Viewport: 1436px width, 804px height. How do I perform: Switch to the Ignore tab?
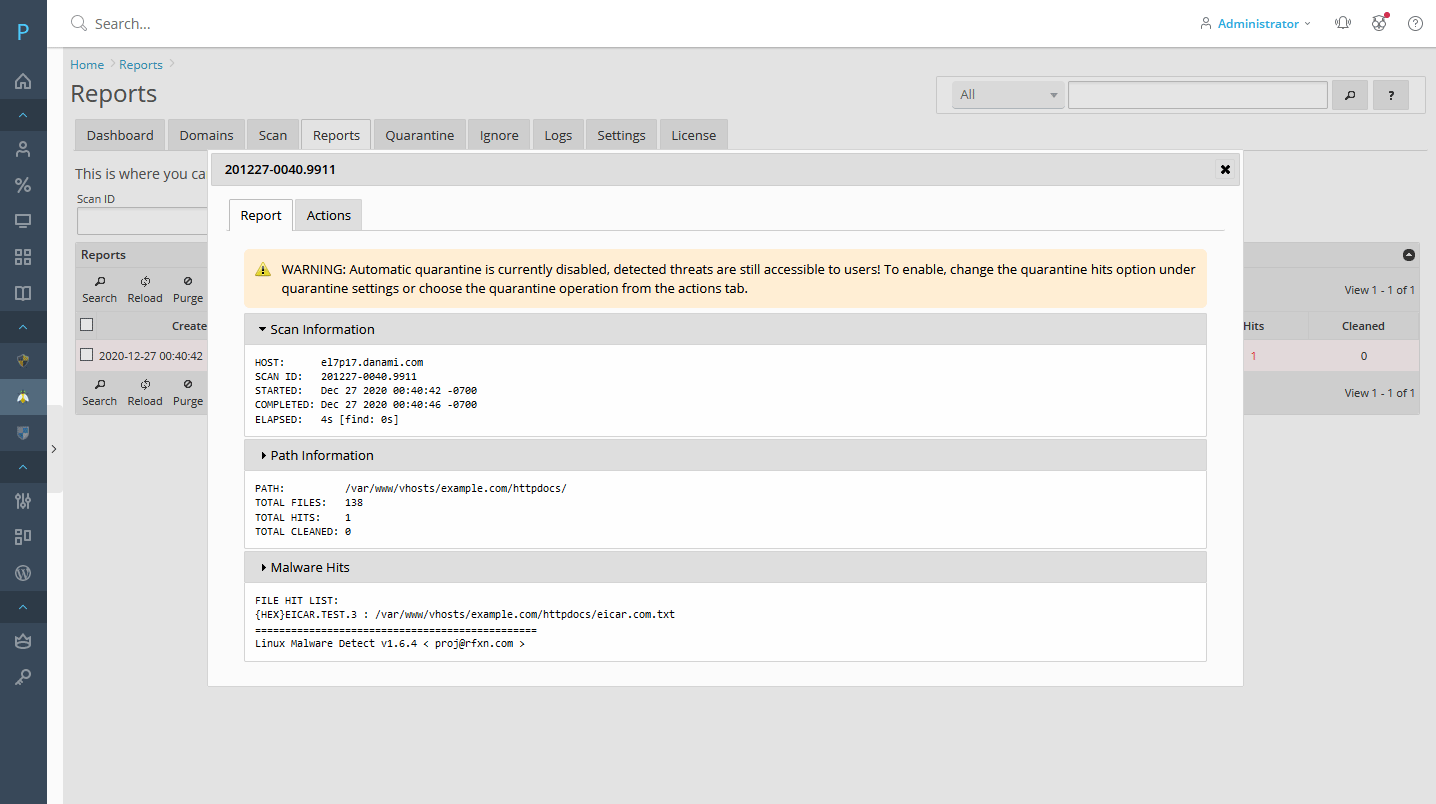(x=499, y=135)
